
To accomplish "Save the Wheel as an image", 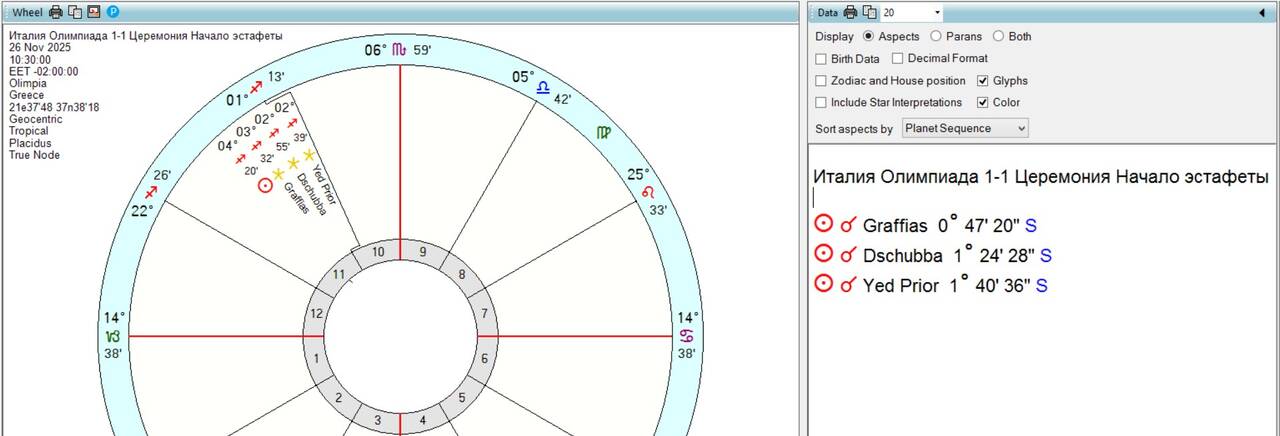I will [94, 12].
